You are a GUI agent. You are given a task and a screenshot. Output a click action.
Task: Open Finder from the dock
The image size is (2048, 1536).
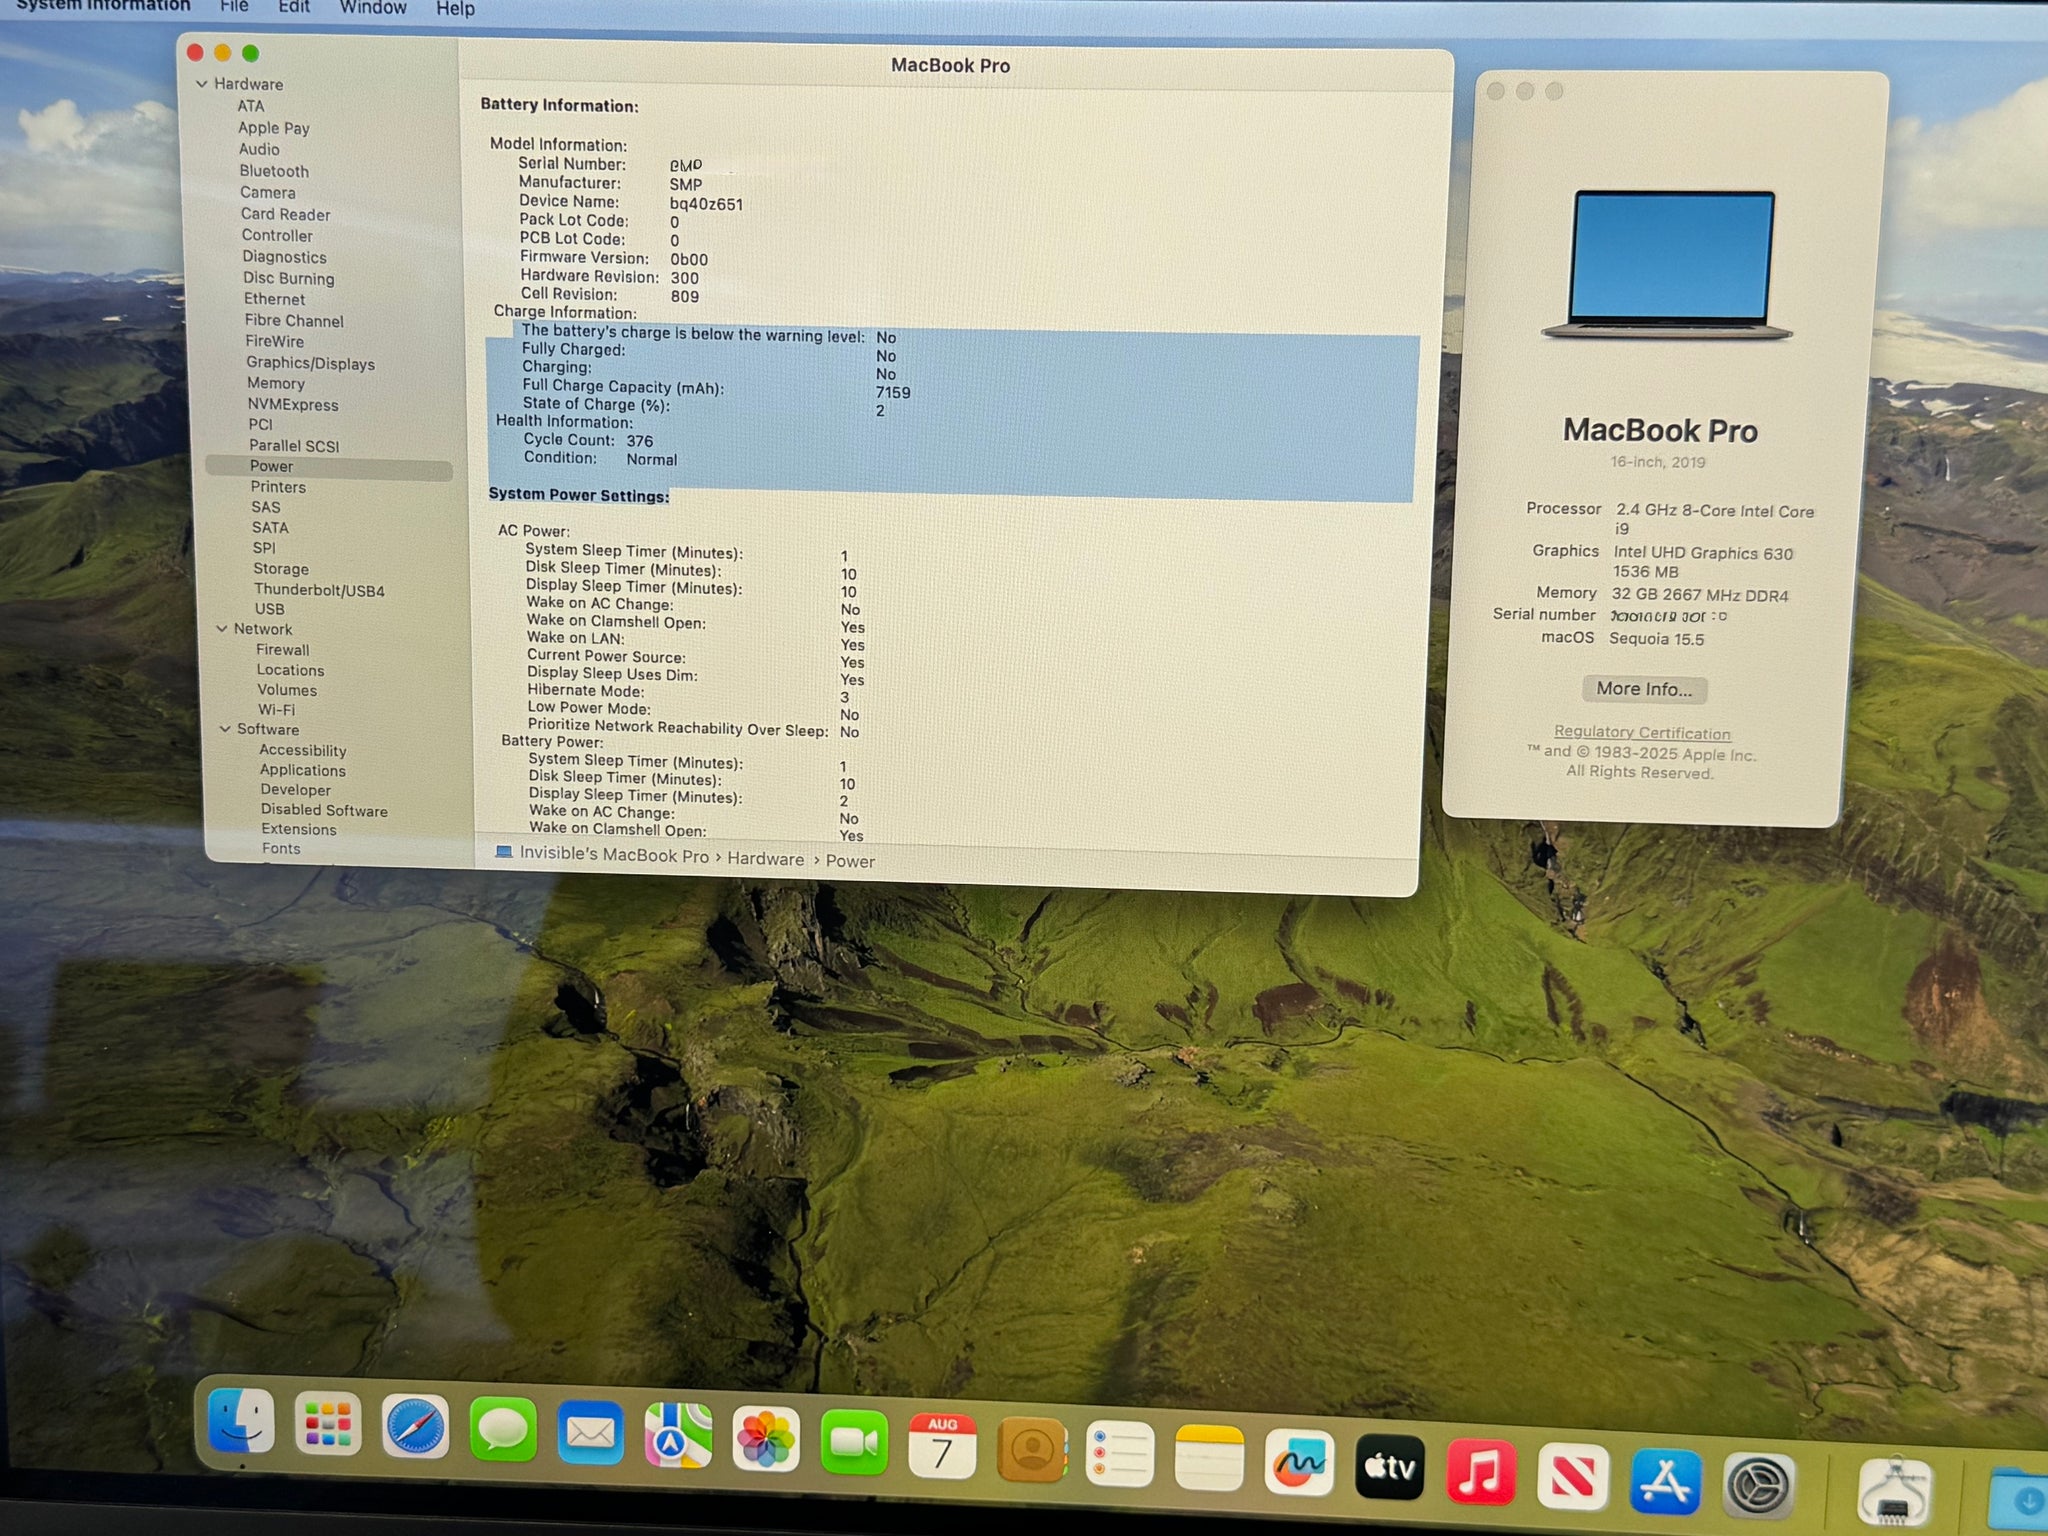click(x=241, y=1421)
